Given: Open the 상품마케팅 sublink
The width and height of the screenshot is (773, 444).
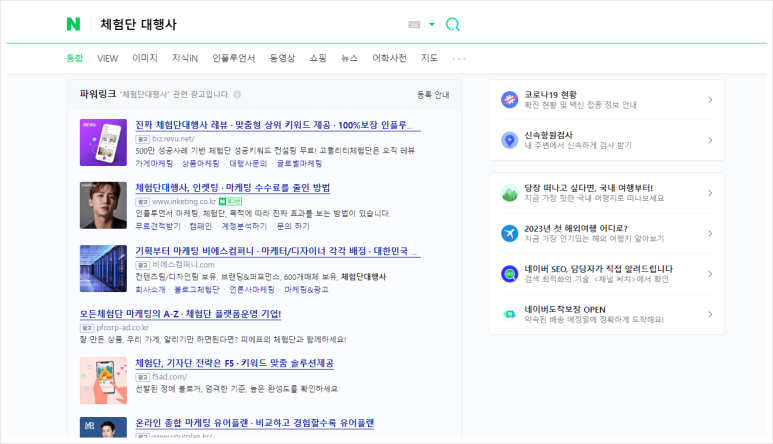Looking at the screenshot, I should (201, 163).
